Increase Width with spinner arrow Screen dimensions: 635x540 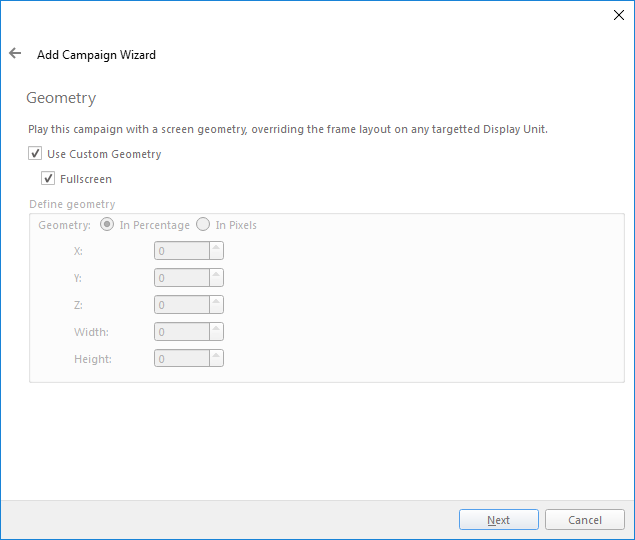pyautogui.click(x=216, y=328)
